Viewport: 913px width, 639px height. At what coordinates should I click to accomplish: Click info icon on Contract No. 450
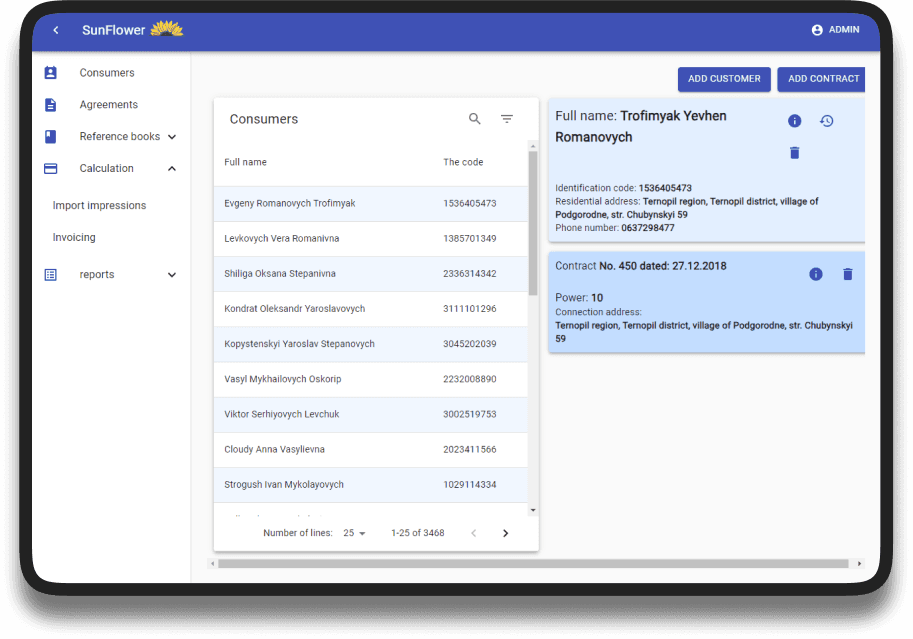(815, 274)
